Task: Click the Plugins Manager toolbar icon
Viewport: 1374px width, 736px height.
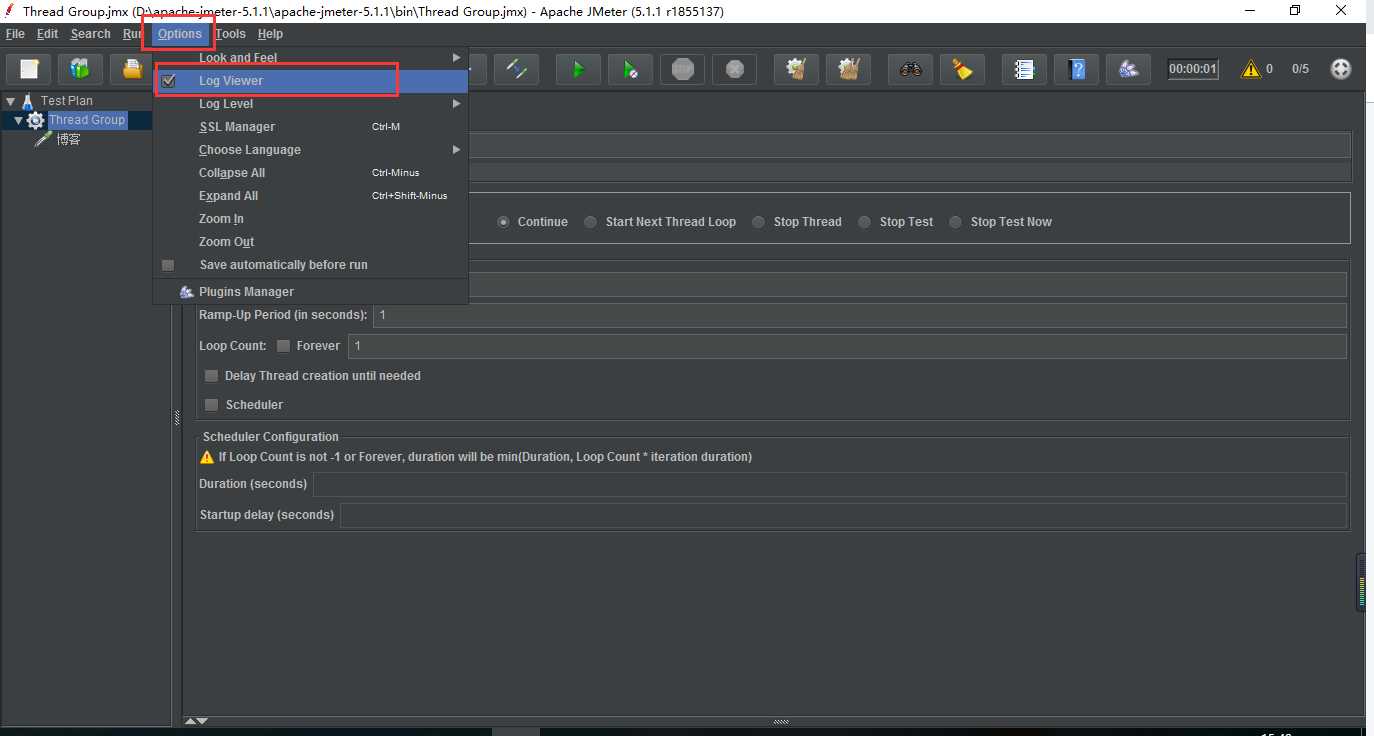Action: (x=1128, y=69)
